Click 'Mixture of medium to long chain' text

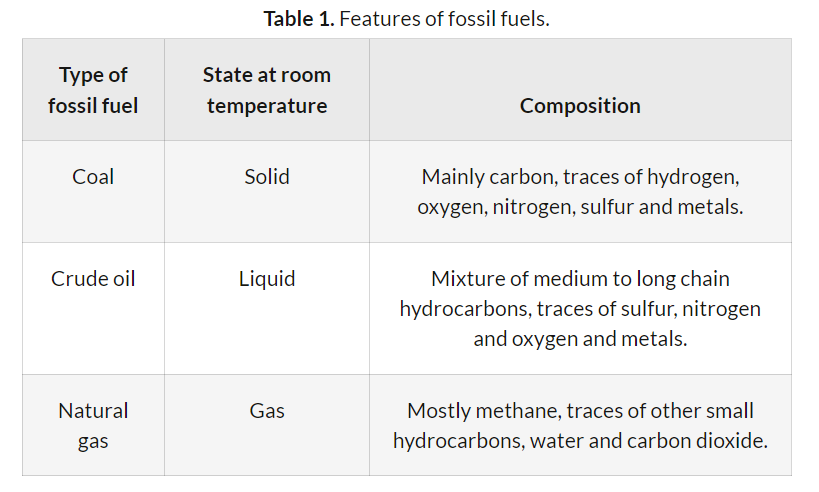pos(580,278)
